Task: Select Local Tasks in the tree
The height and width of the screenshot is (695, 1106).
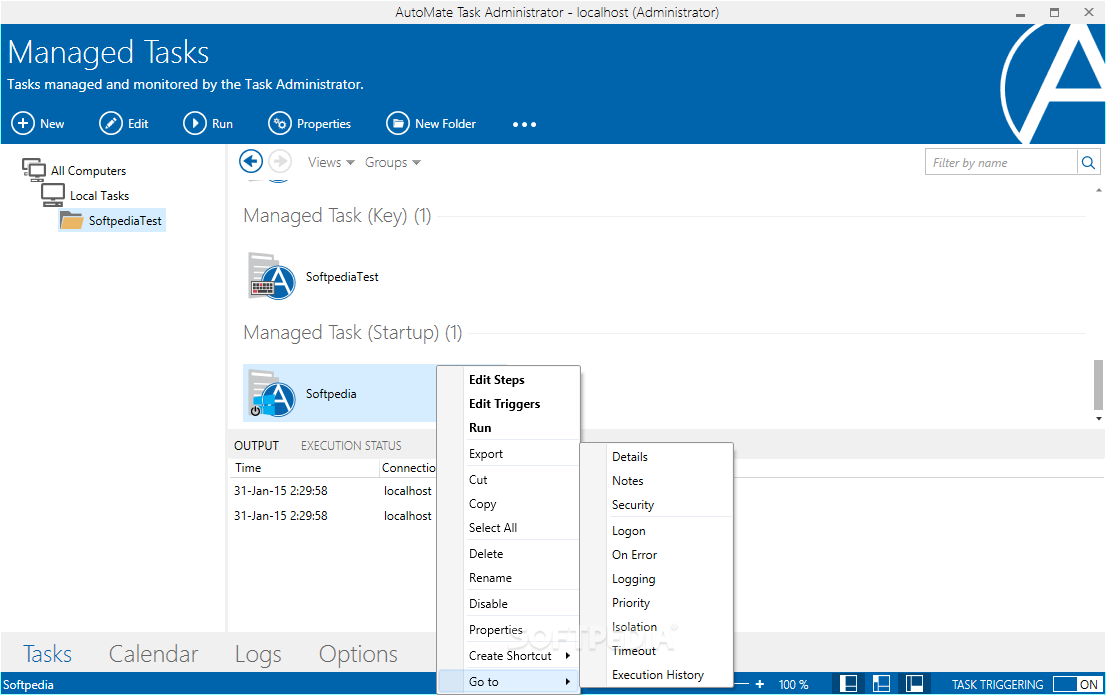Action: pos(85,195)
